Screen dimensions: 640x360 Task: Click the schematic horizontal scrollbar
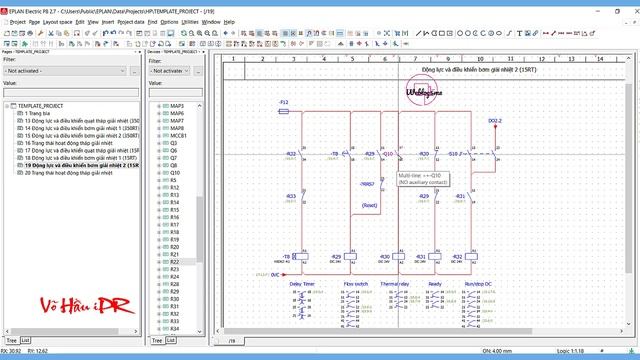(378, 331)
